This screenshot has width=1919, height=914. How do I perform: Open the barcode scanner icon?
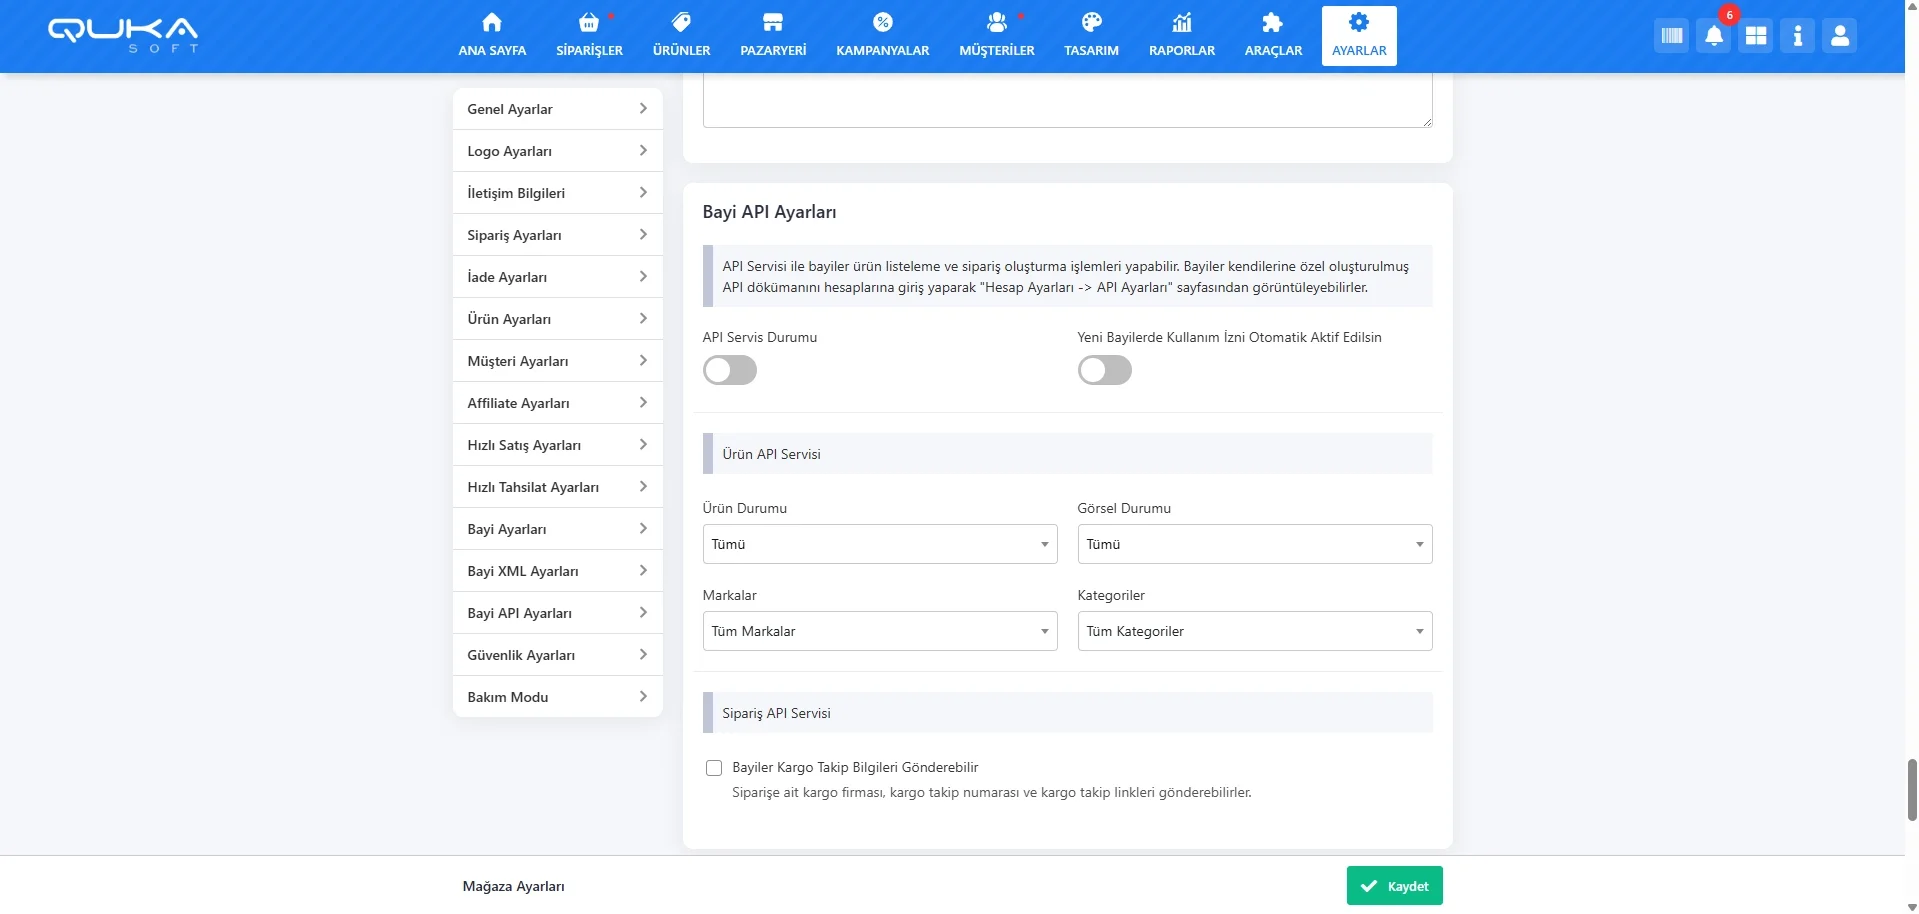pos(1671,37)
